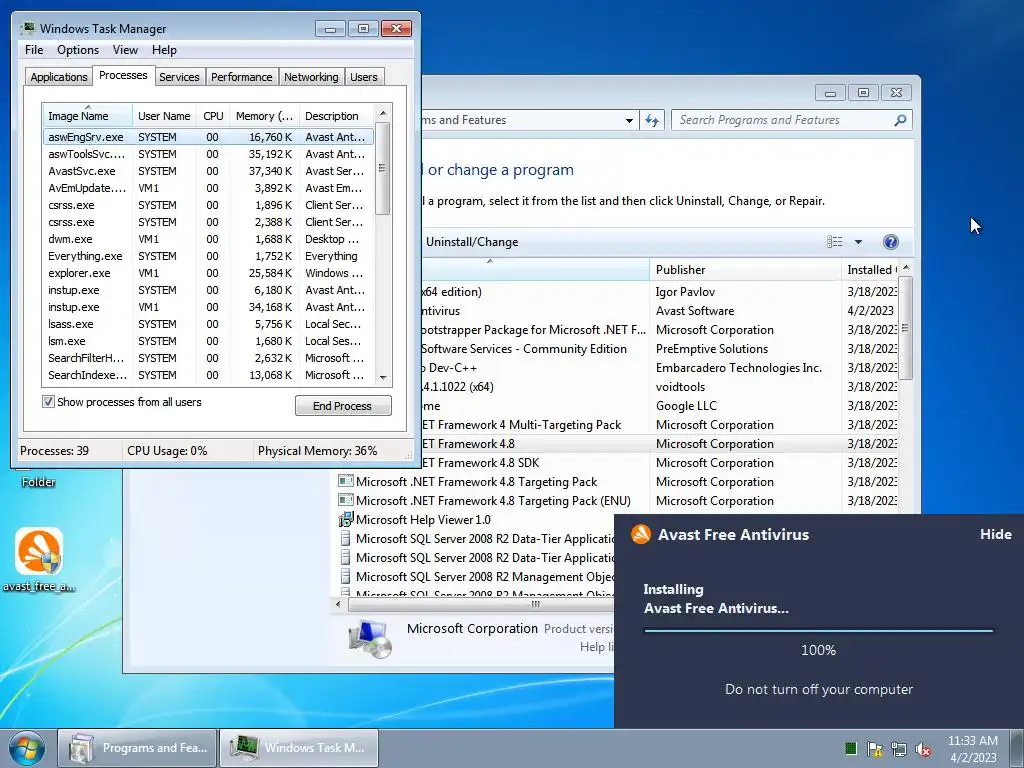The image size is (1024, 768).
Task: Select the voidtools program row
Action: click(660, 387)
